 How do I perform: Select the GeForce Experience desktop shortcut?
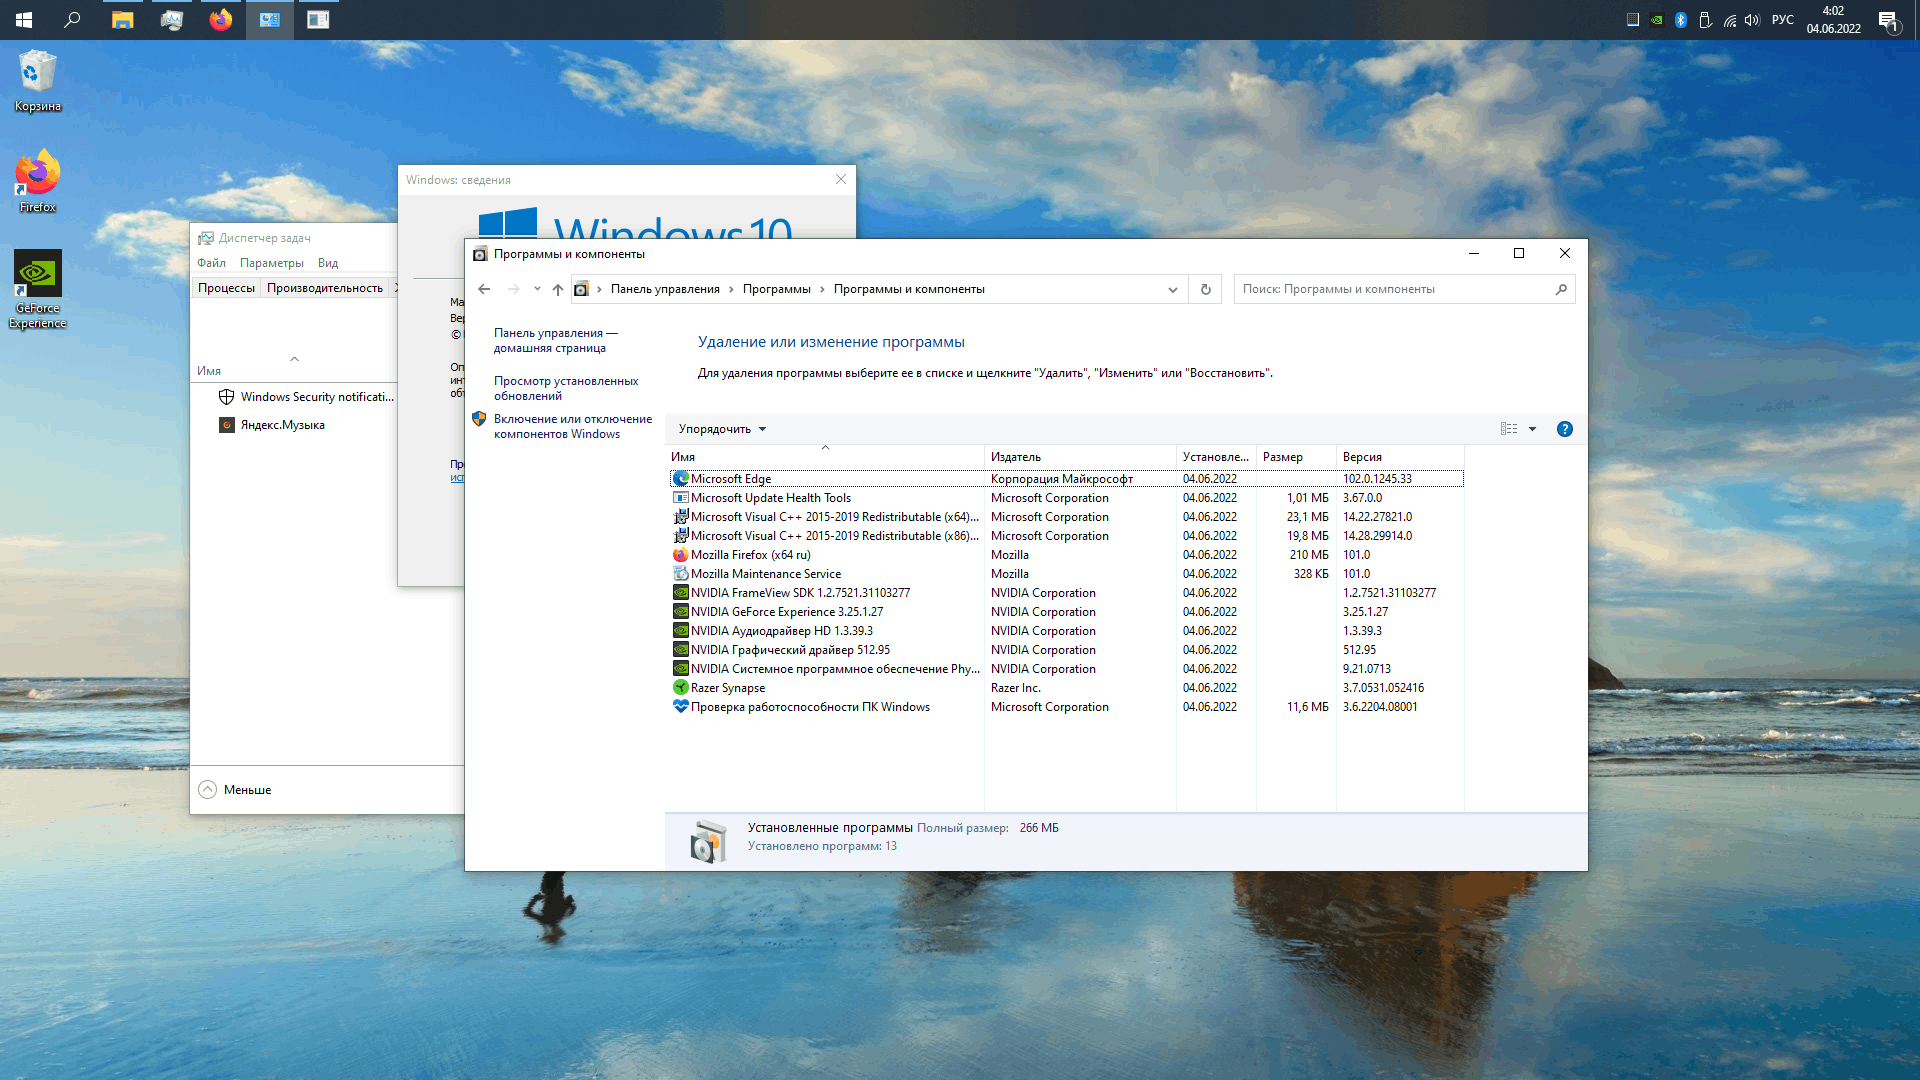click(x=38, y=290)
